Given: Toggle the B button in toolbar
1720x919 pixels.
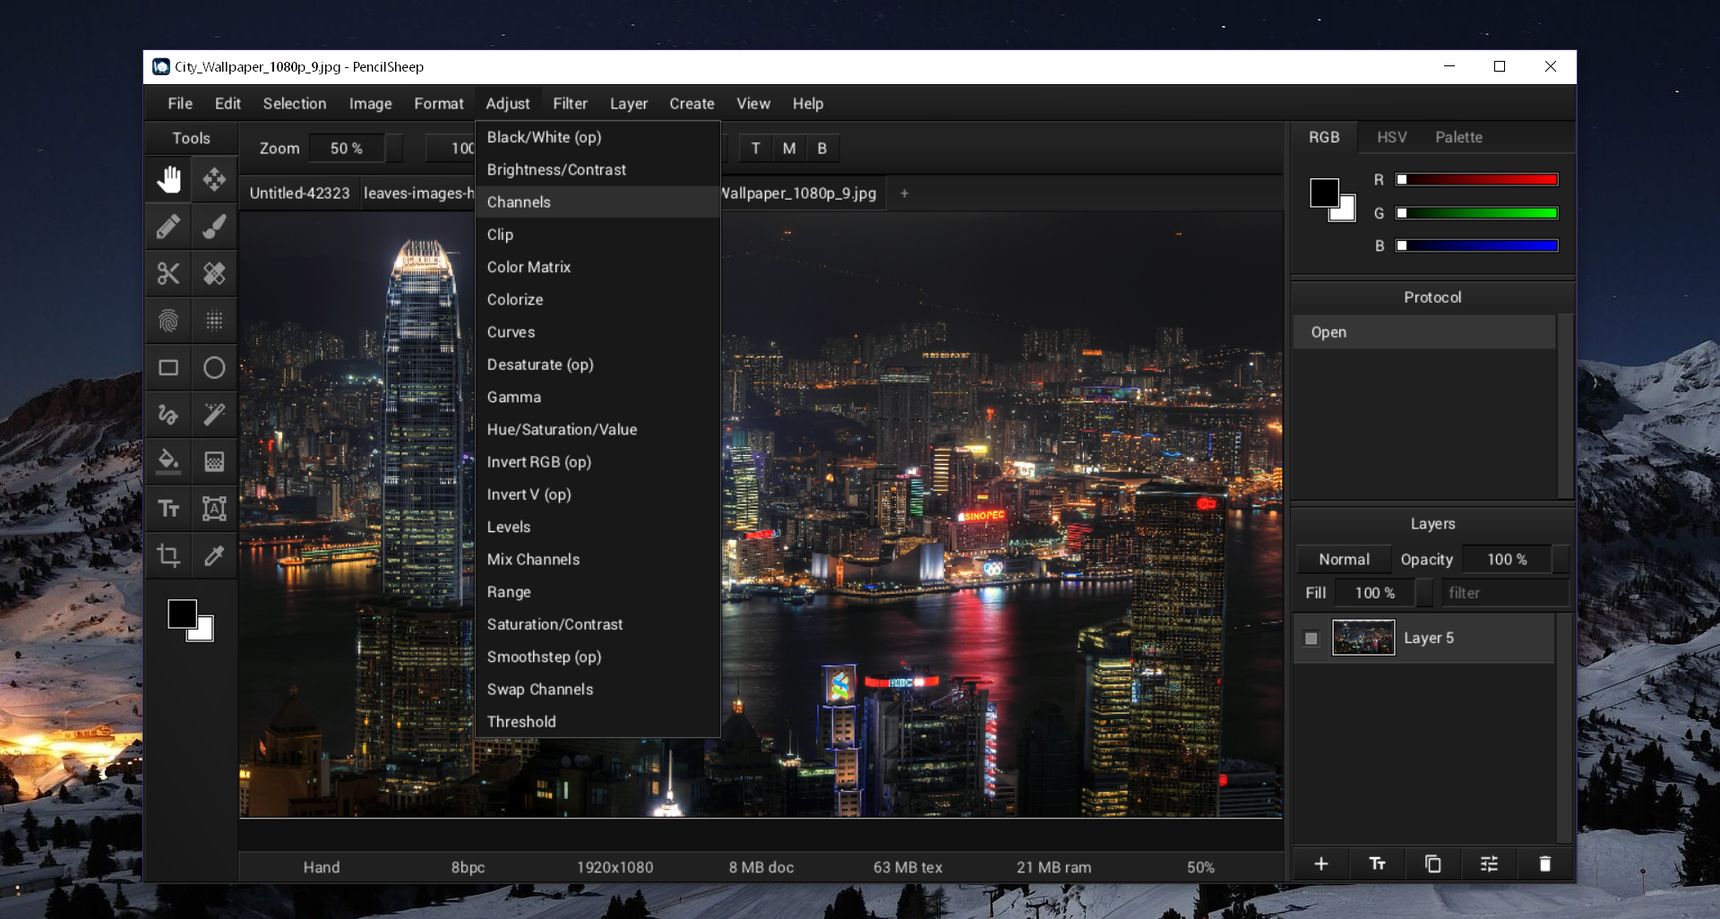Looking at the screenshot, I should point(822,148).
